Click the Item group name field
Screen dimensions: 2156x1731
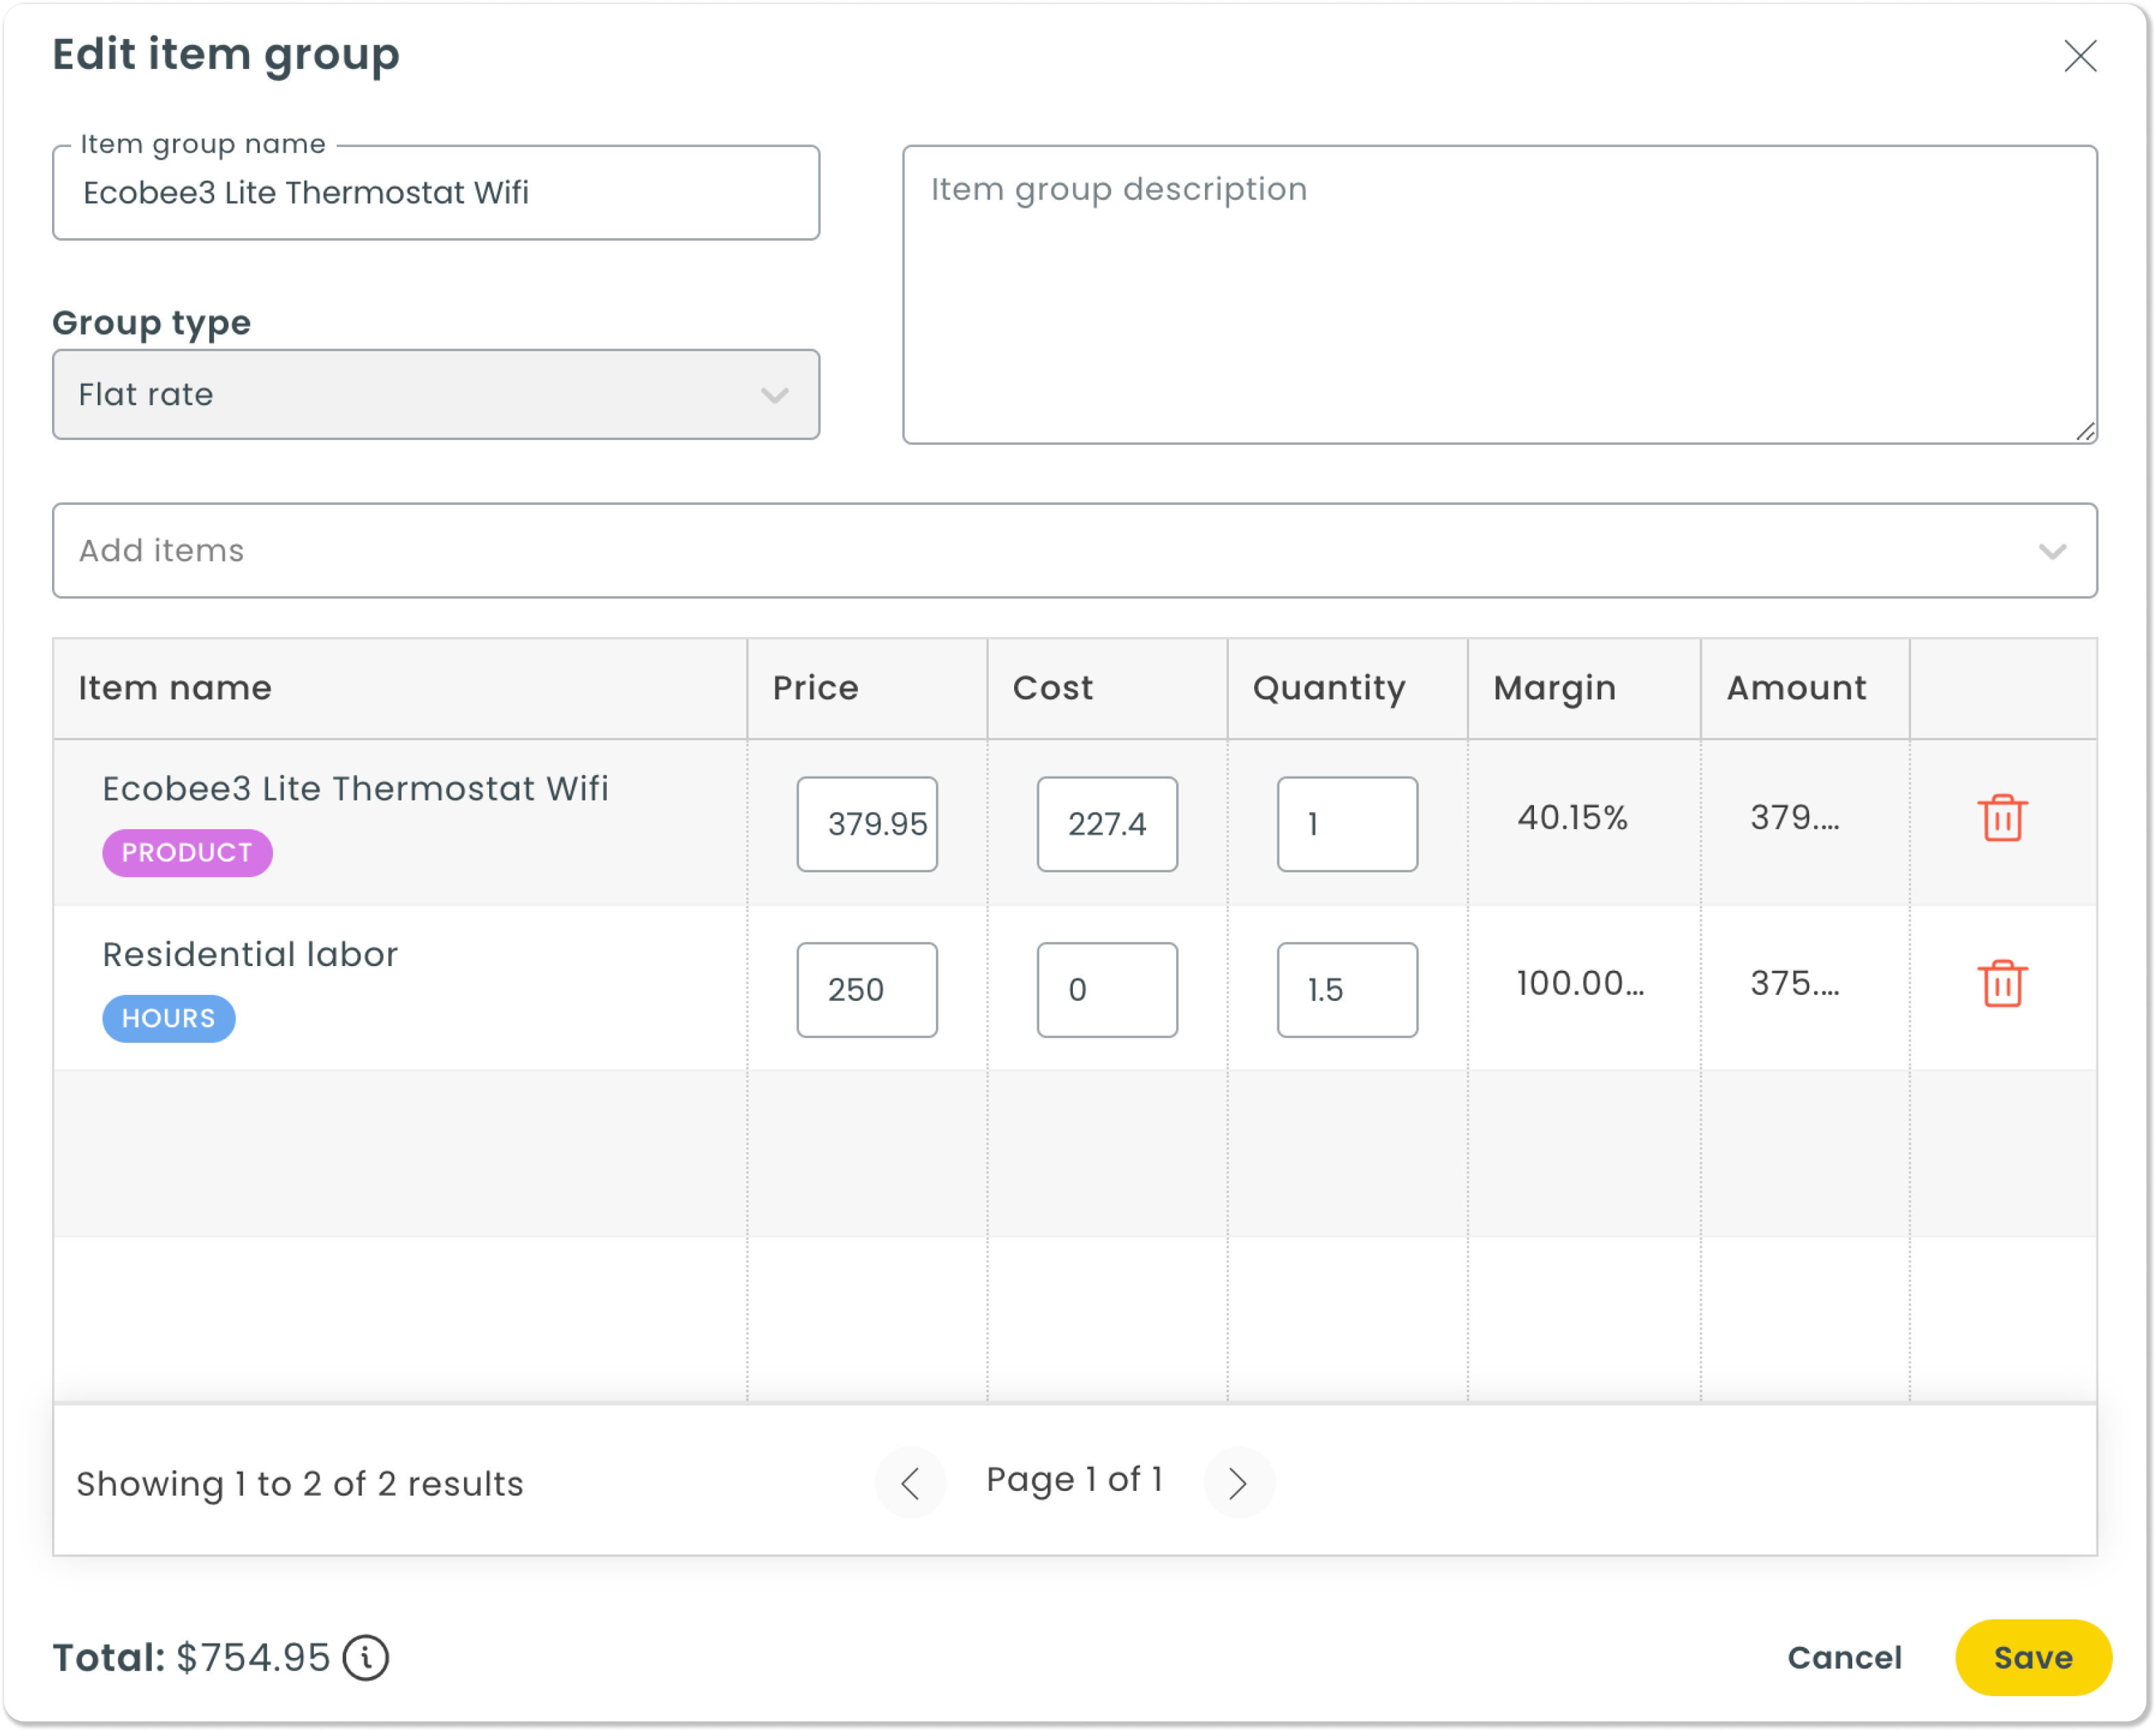[x=436, y=193]
